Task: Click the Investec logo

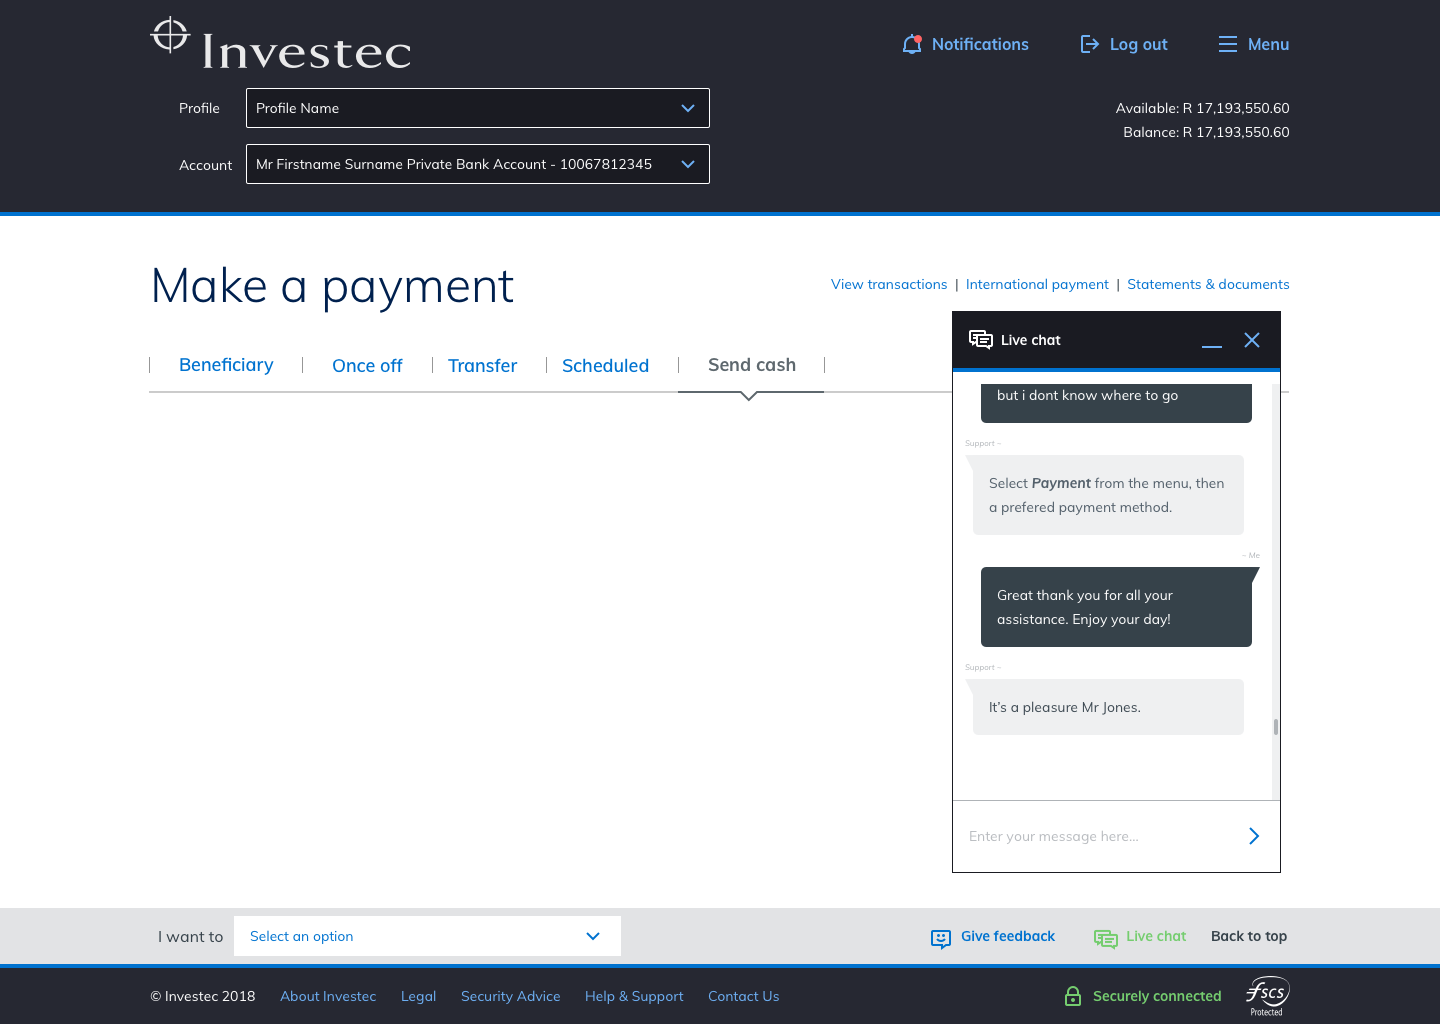Action: coord(281,45)
